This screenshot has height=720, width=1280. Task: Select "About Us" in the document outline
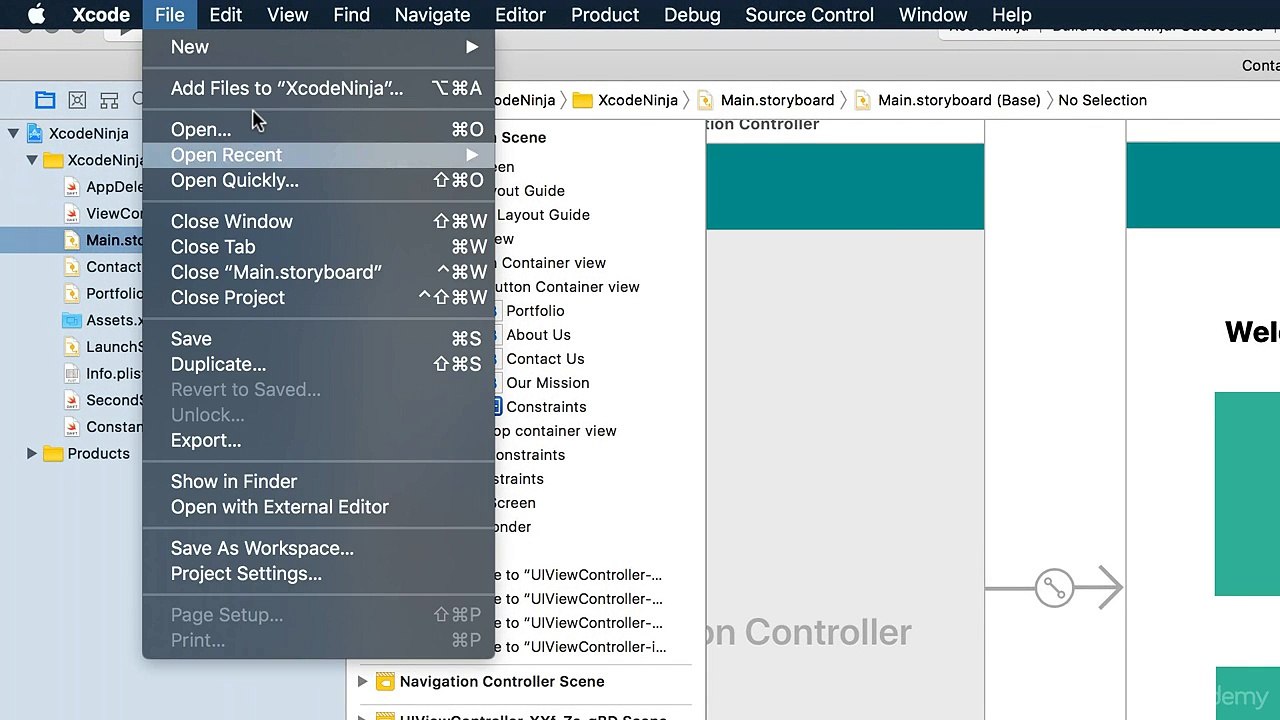(x=538, y=335)
